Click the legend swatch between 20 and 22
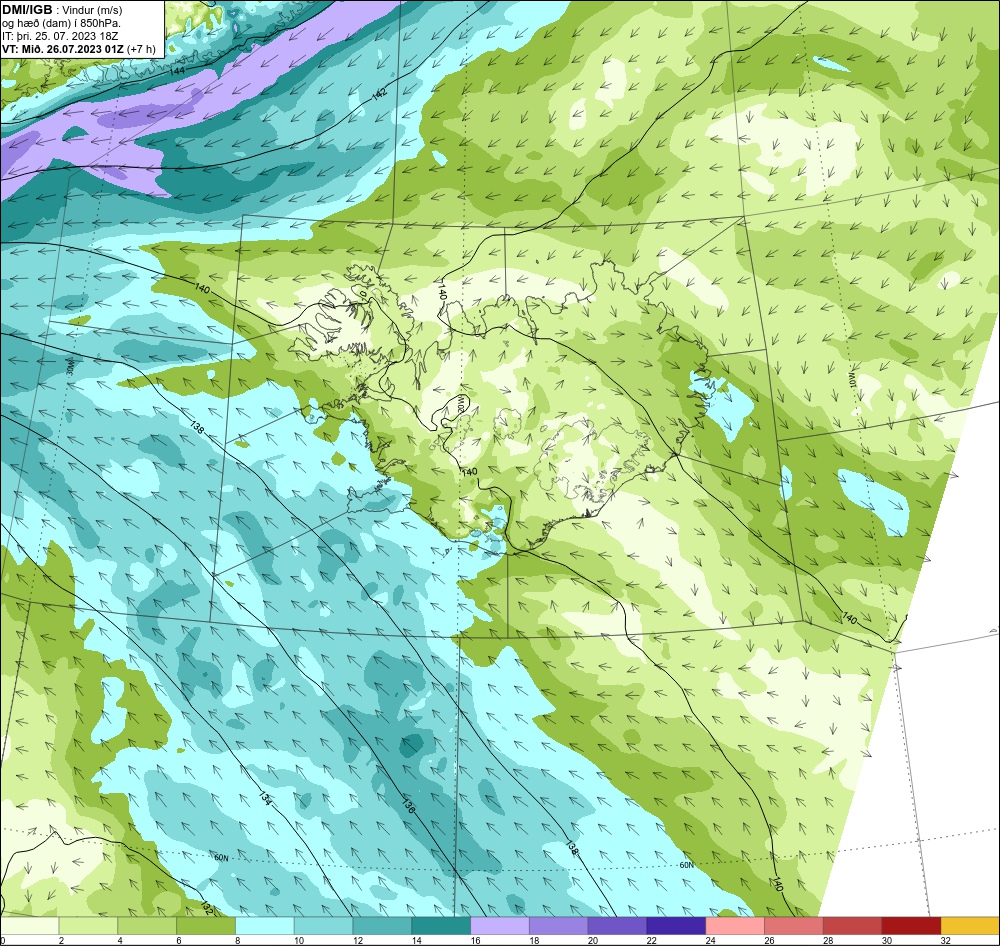This screenshot has width=1000, height=946. pyautogui.click(x=617, y=926)
